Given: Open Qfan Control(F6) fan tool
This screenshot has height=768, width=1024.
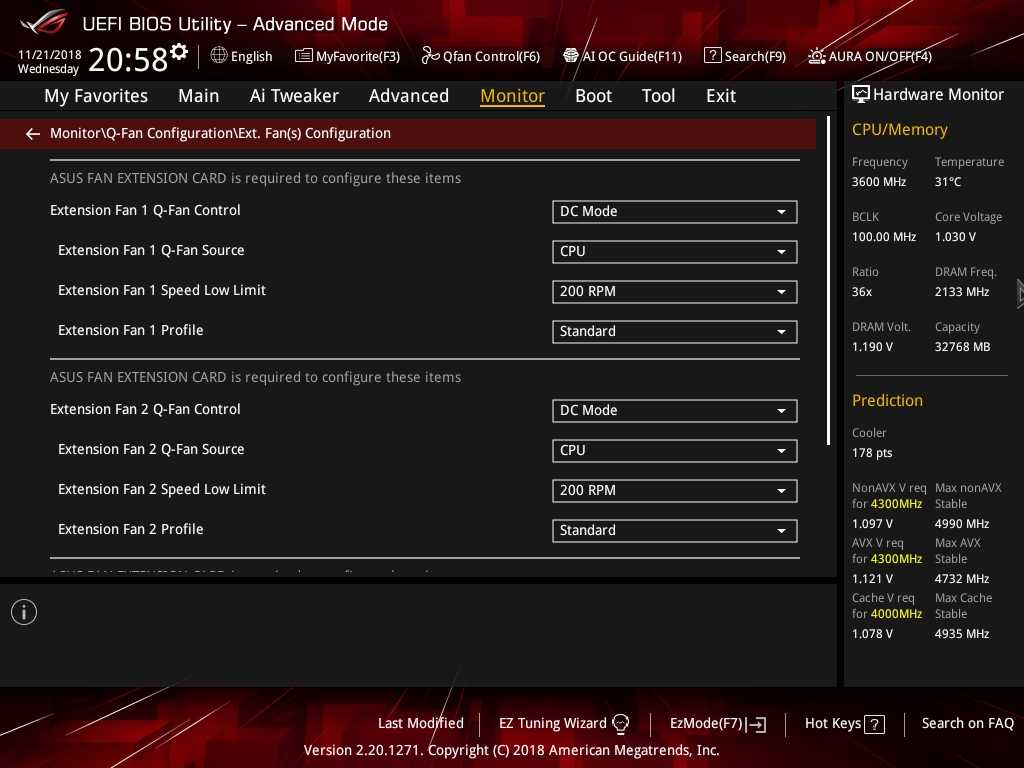Looking at the screenshot, I should [480, 56].
